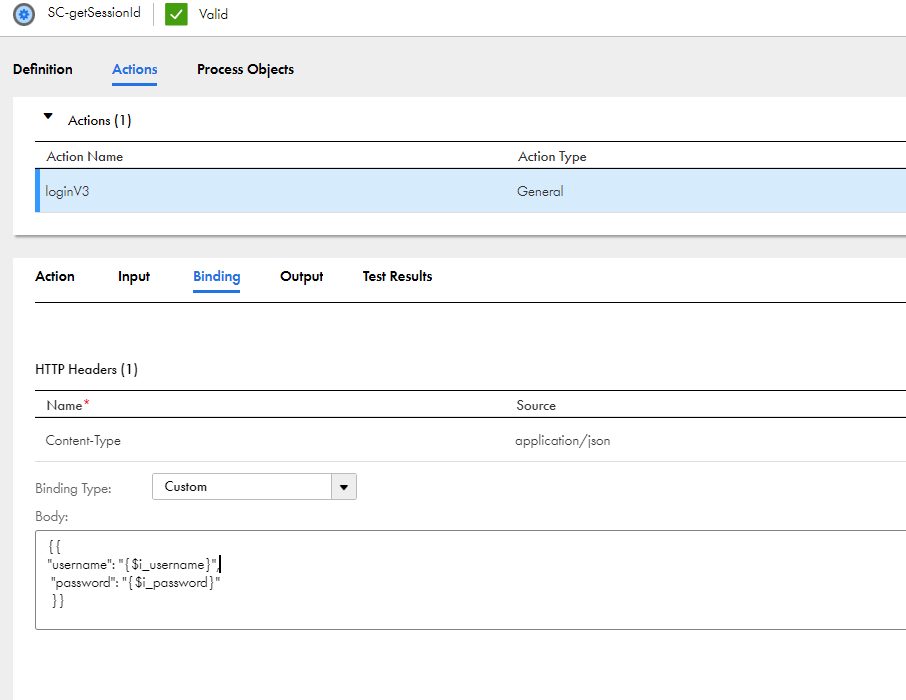
Task: Click the General action type cell
Action: [540, 191]
